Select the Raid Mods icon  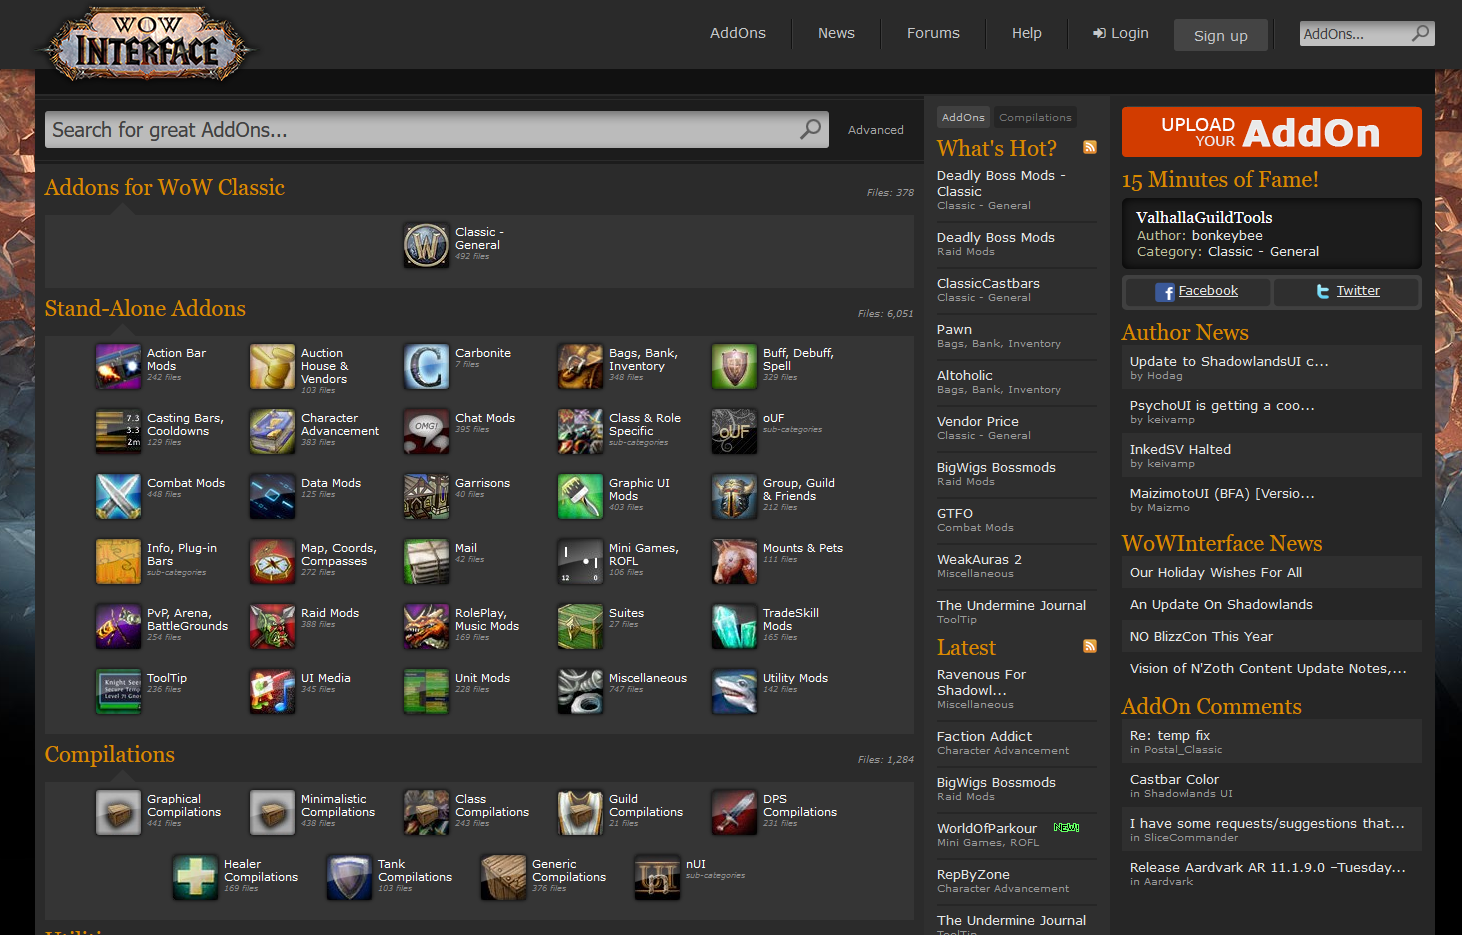pyautogui.click(x=272, y=626)
